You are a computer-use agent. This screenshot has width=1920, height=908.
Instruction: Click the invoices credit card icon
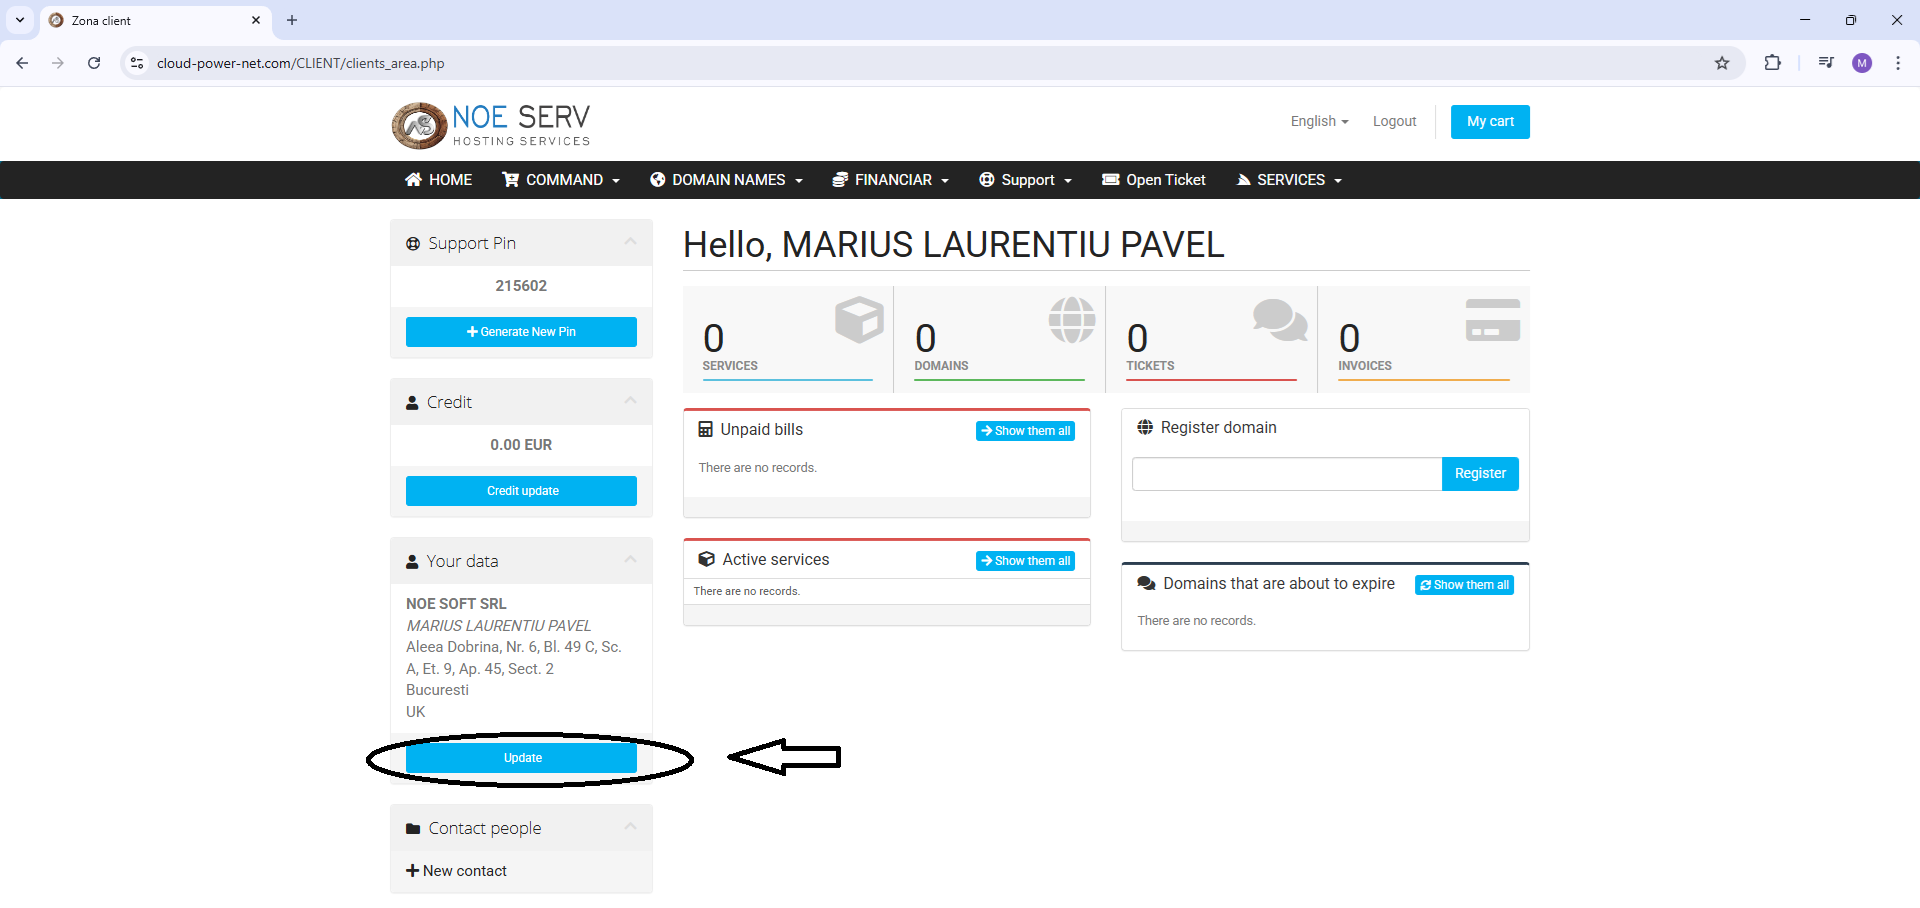[x=1492, y=320]
